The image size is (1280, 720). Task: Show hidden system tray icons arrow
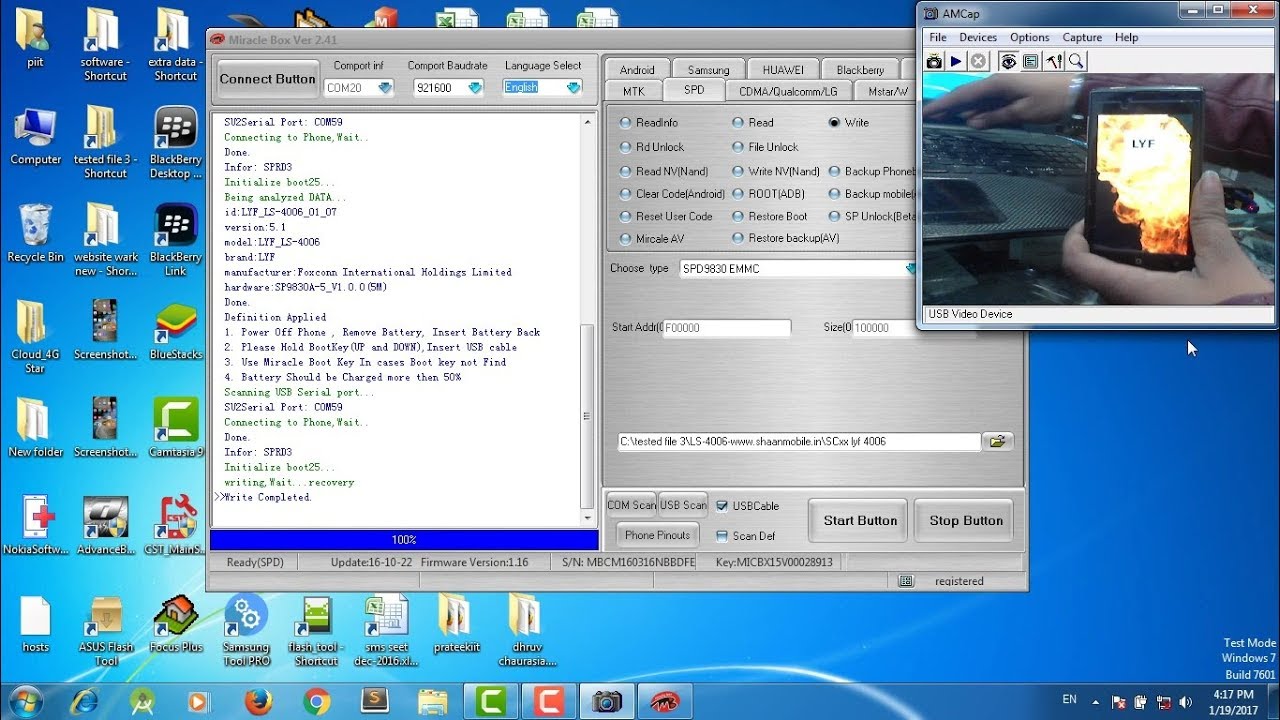pyautogui.click(x=1095, y=701)
